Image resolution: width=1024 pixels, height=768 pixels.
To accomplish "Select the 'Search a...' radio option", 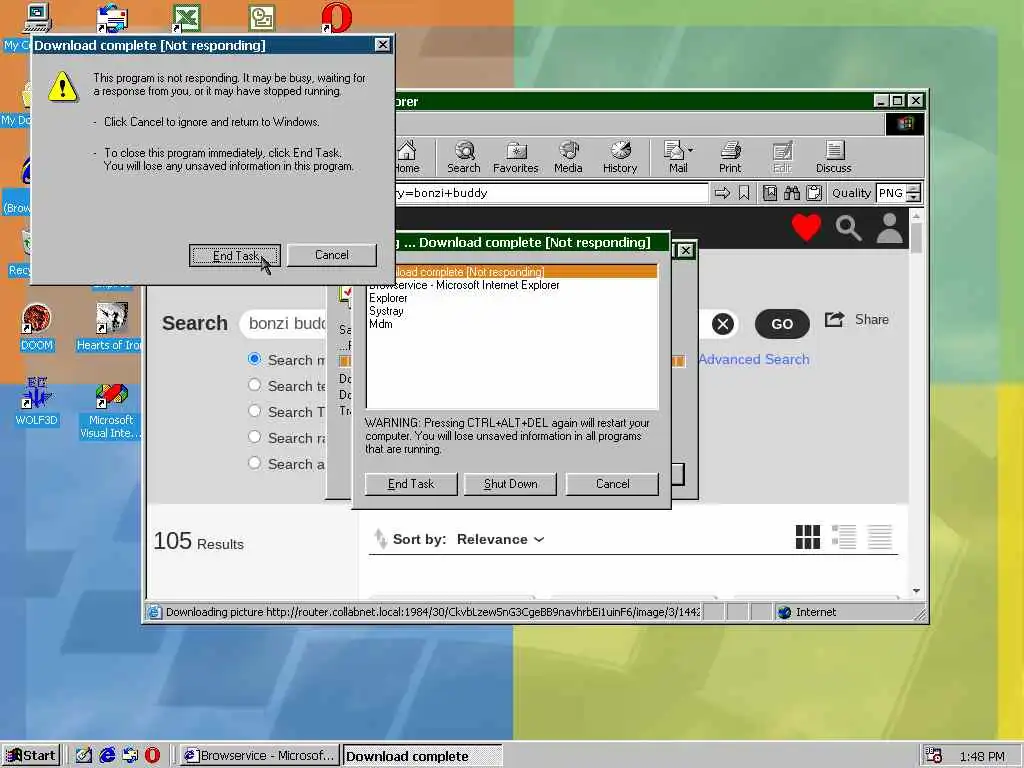I will [255, 464].
